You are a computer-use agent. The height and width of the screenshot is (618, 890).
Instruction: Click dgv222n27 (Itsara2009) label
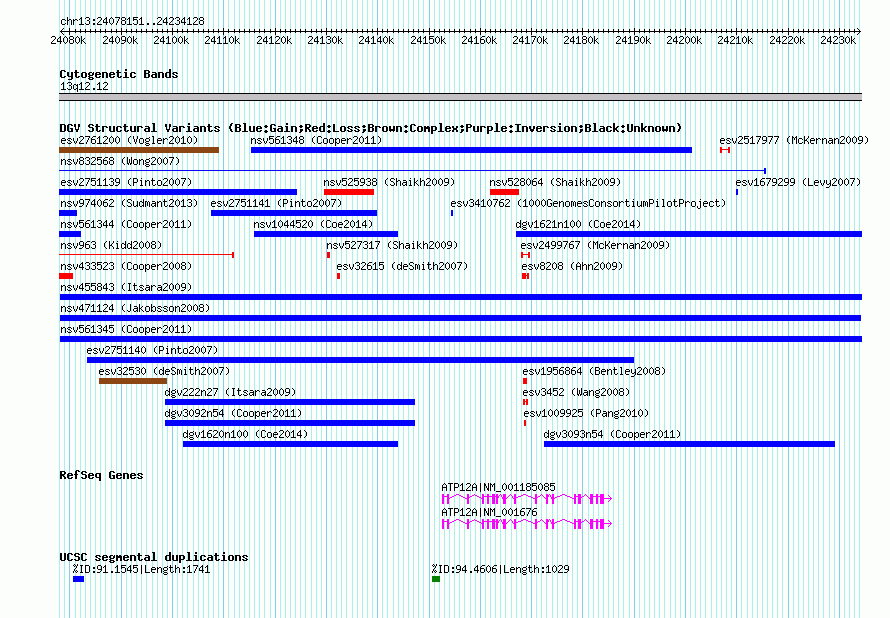230,392
